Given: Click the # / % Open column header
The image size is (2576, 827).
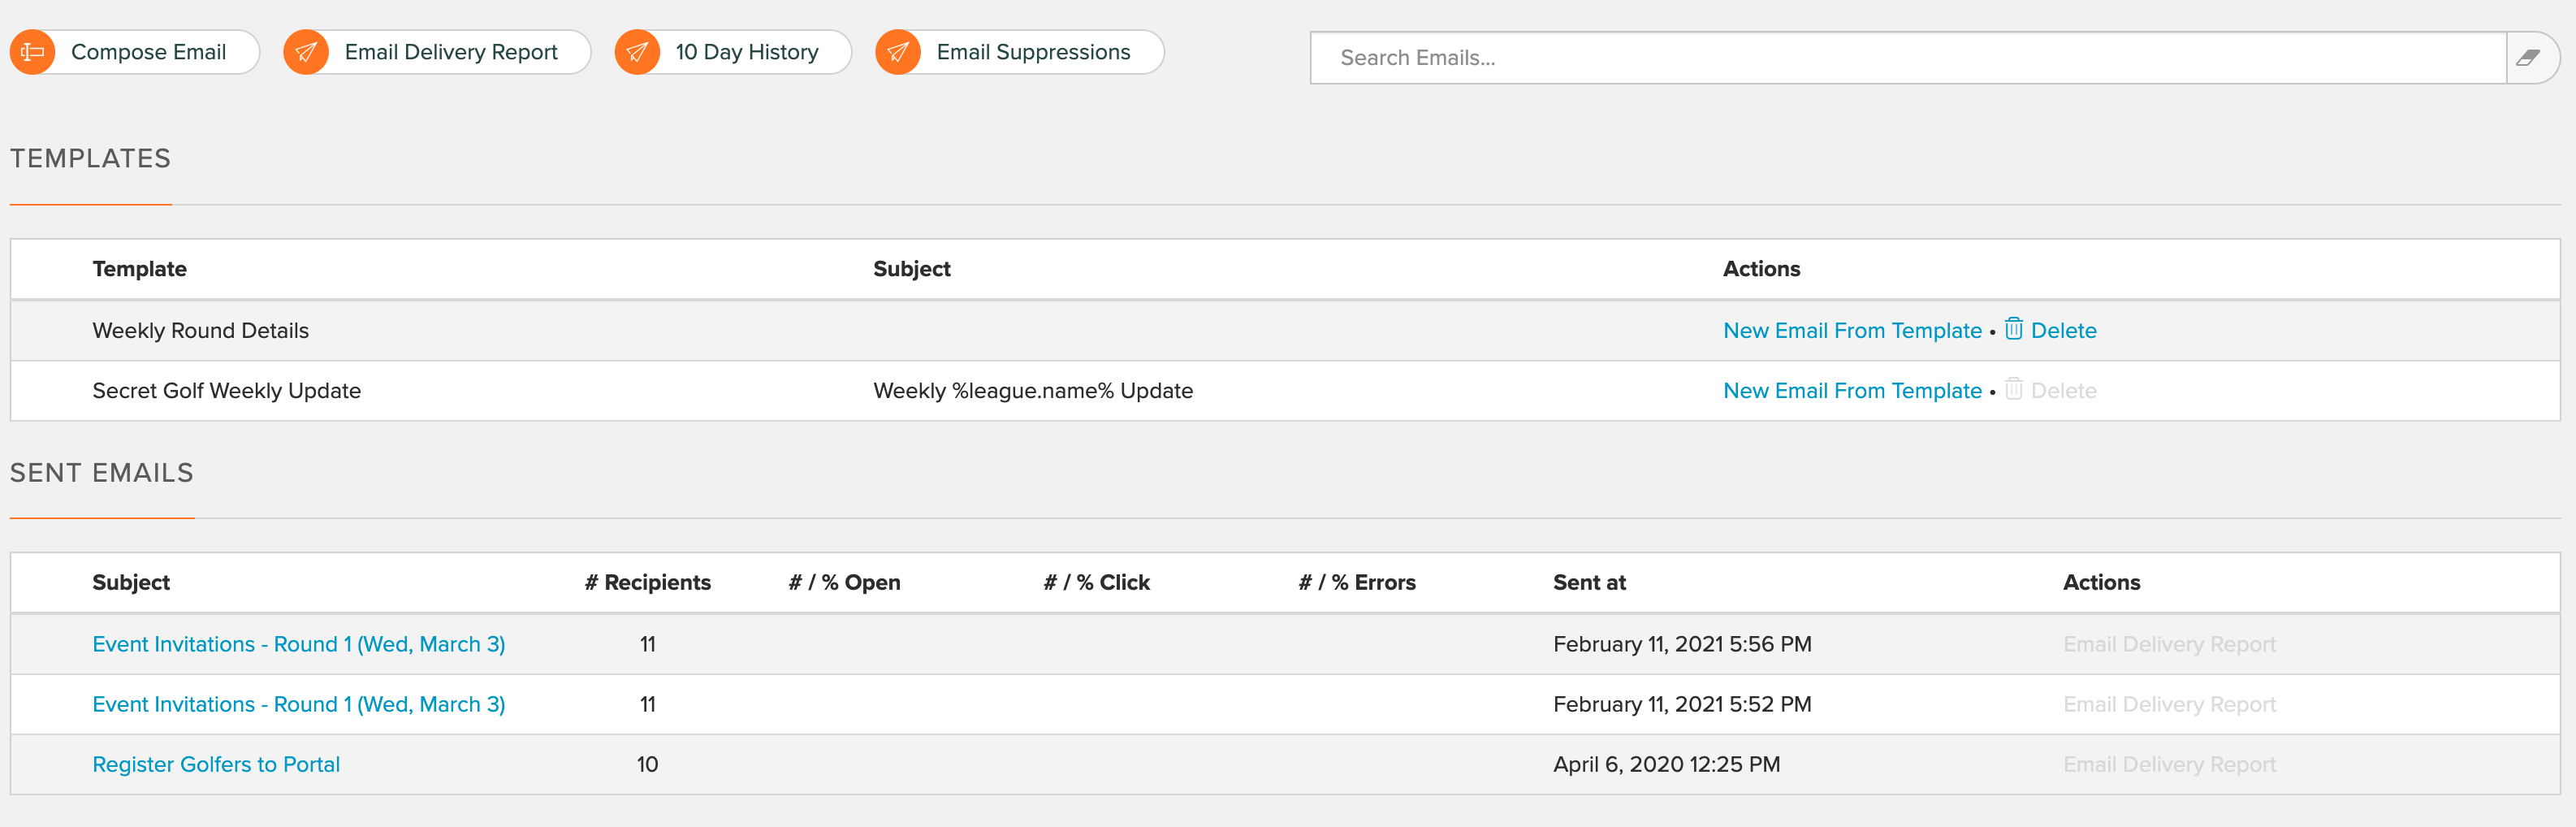Looking at the screenshot, I should point(844,583).
